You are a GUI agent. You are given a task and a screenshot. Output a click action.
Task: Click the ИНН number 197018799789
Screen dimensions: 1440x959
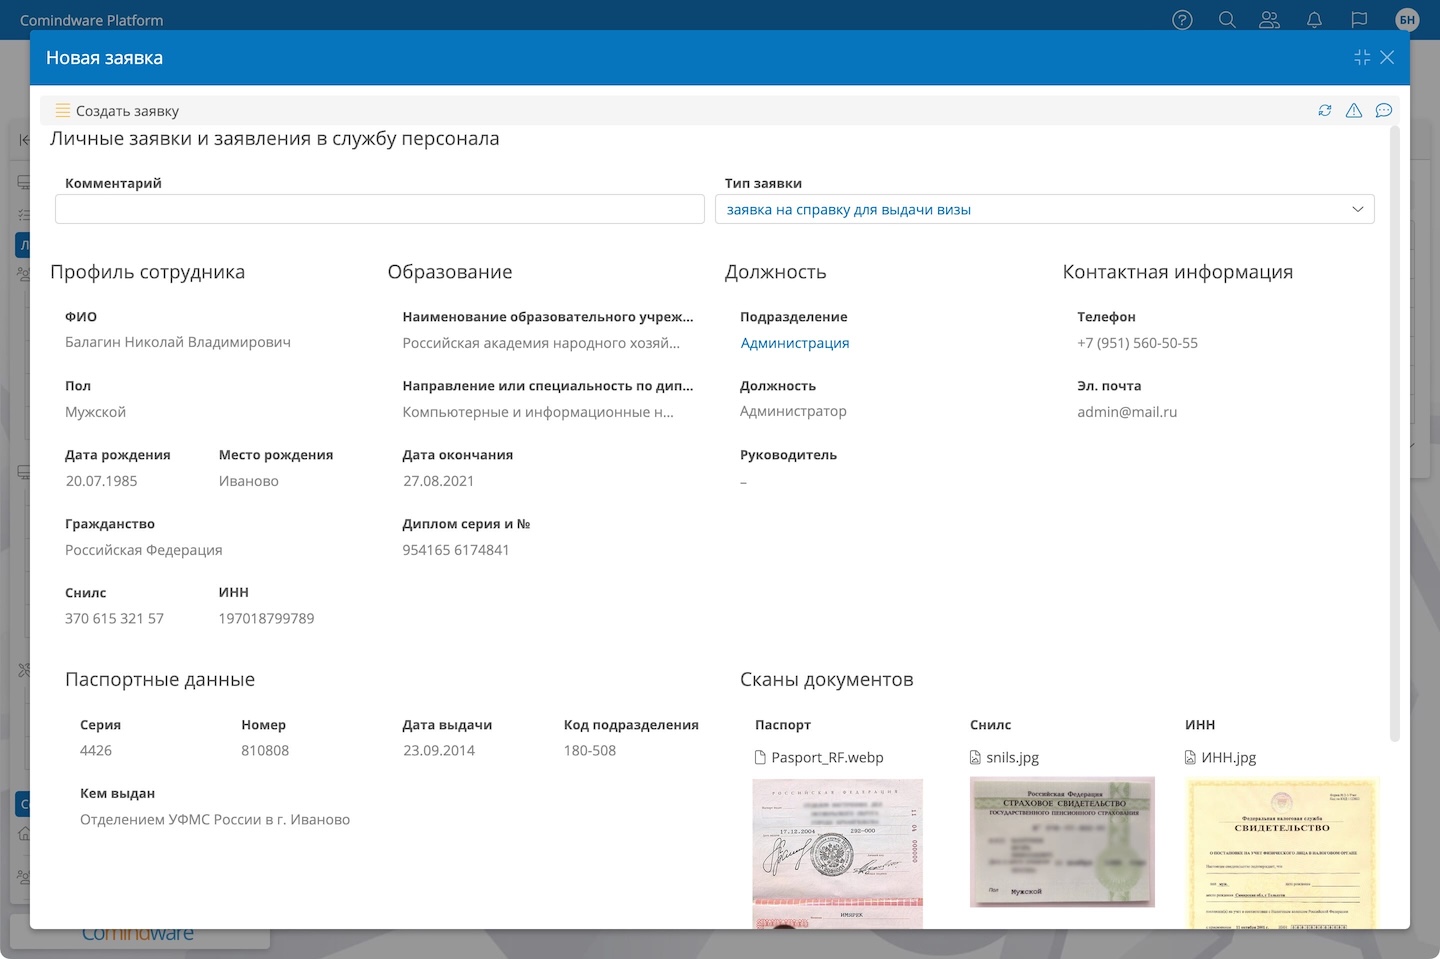[266, 619]
